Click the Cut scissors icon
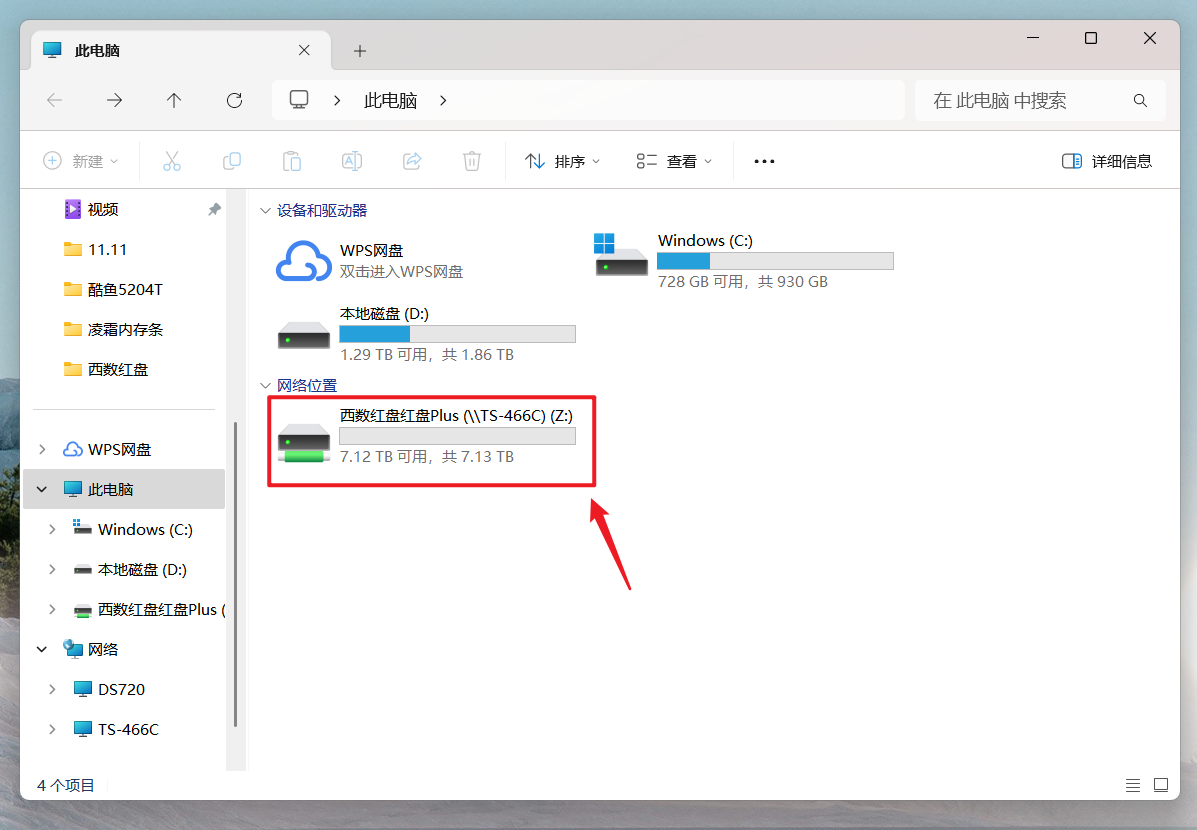 tap(172, 161)
